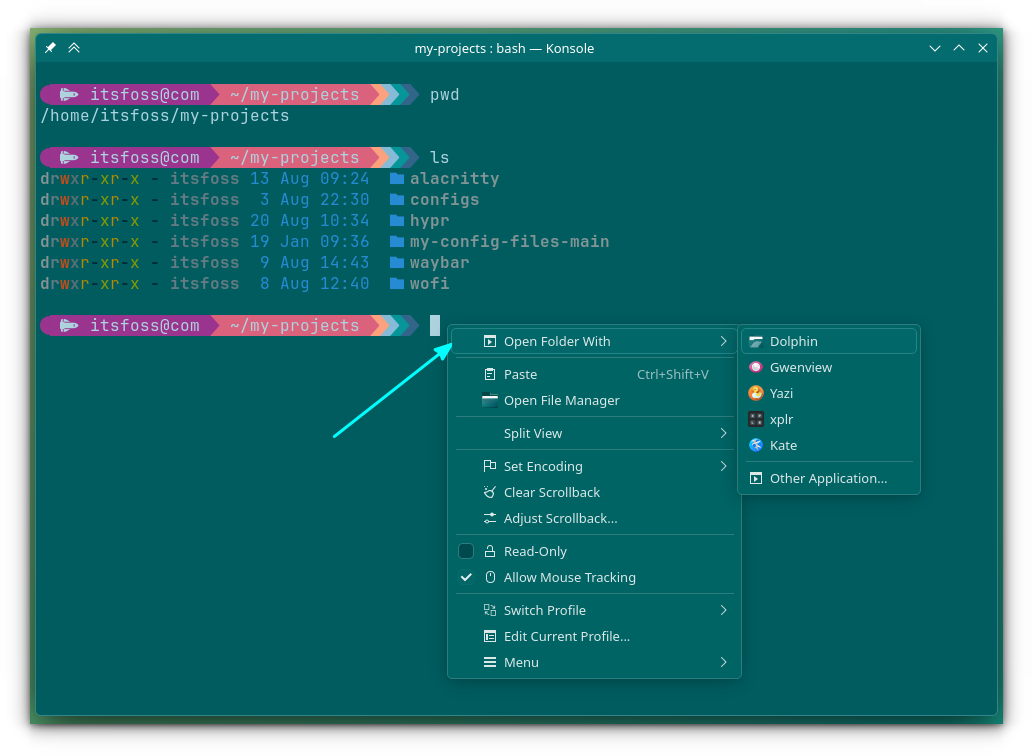
Task: Click the pin icon in title bar
Action: (50, 48)
